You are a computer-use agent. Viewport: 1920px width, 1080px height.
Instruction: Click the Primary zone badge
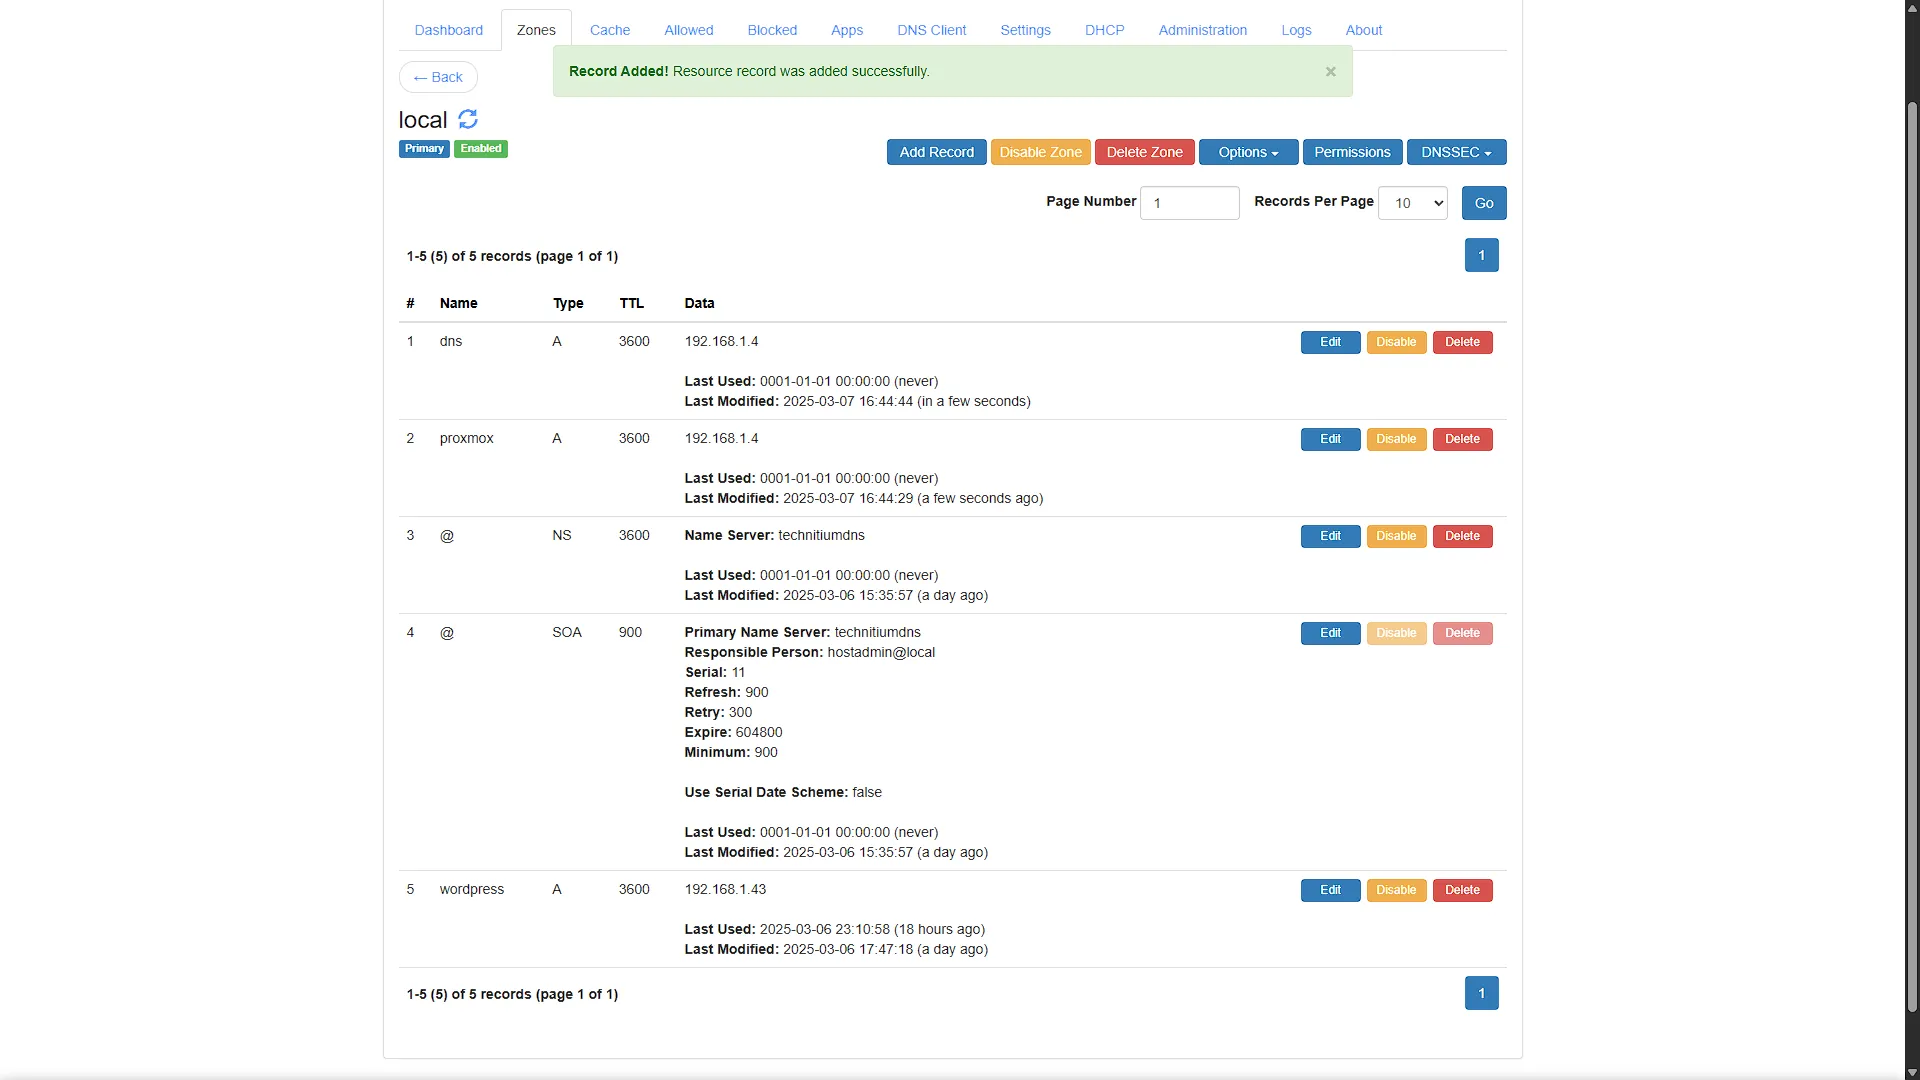(x=424, y=149)
